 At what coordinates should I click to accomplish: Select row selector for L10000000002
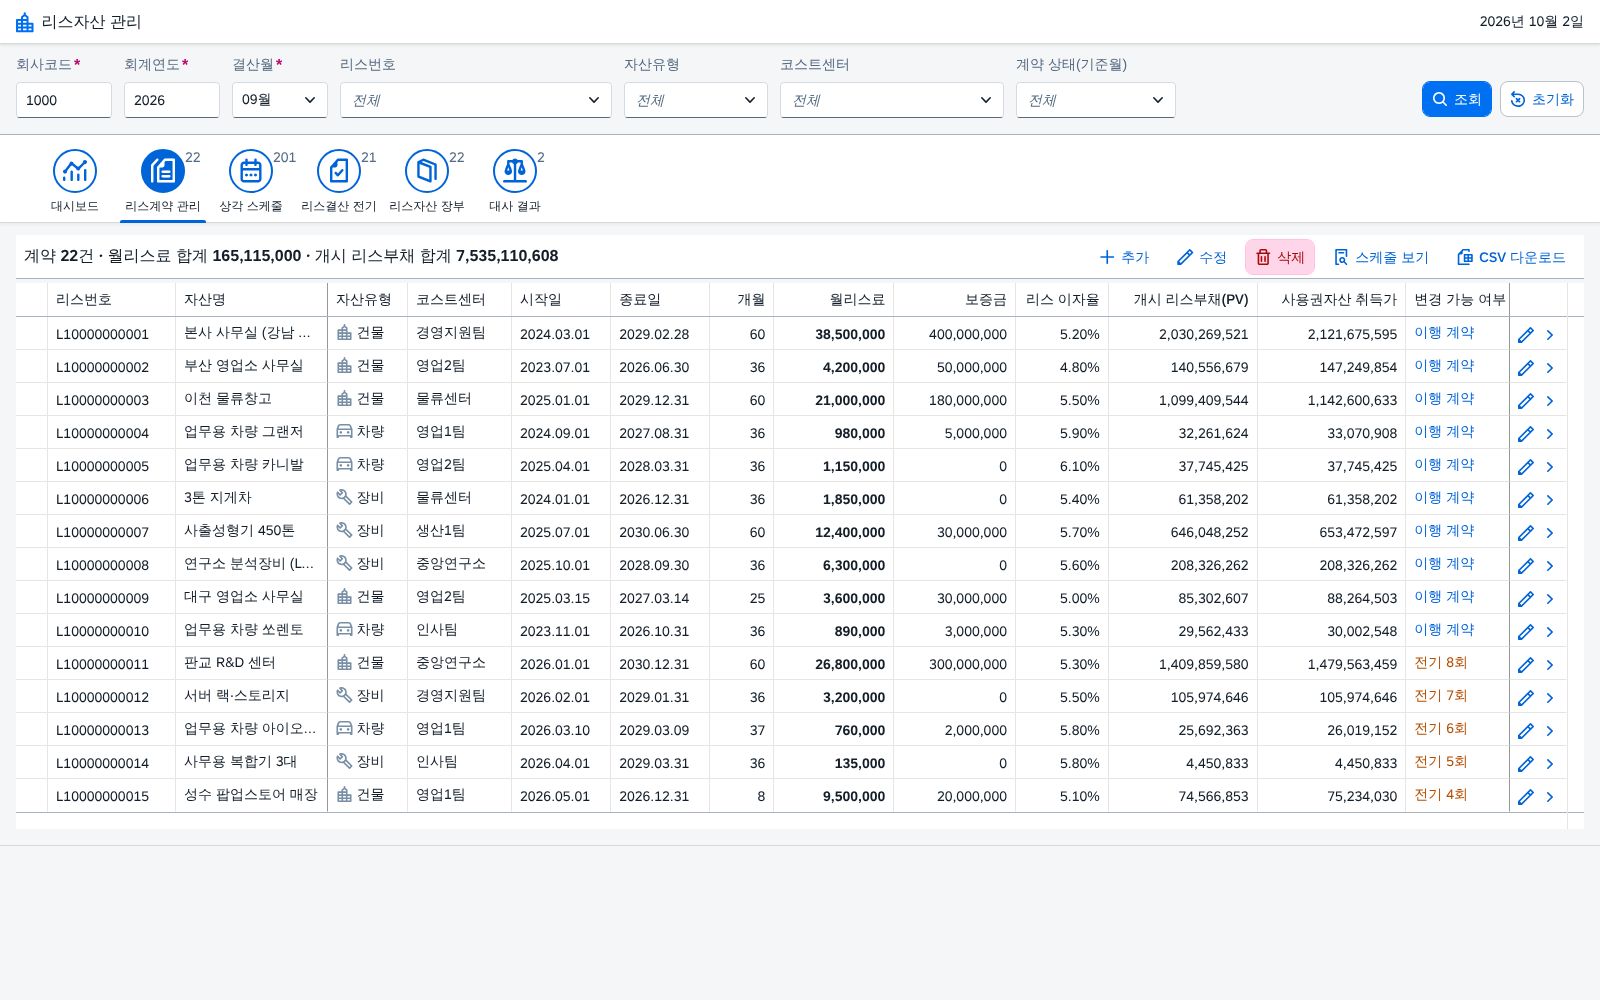[x=31, y=367]
